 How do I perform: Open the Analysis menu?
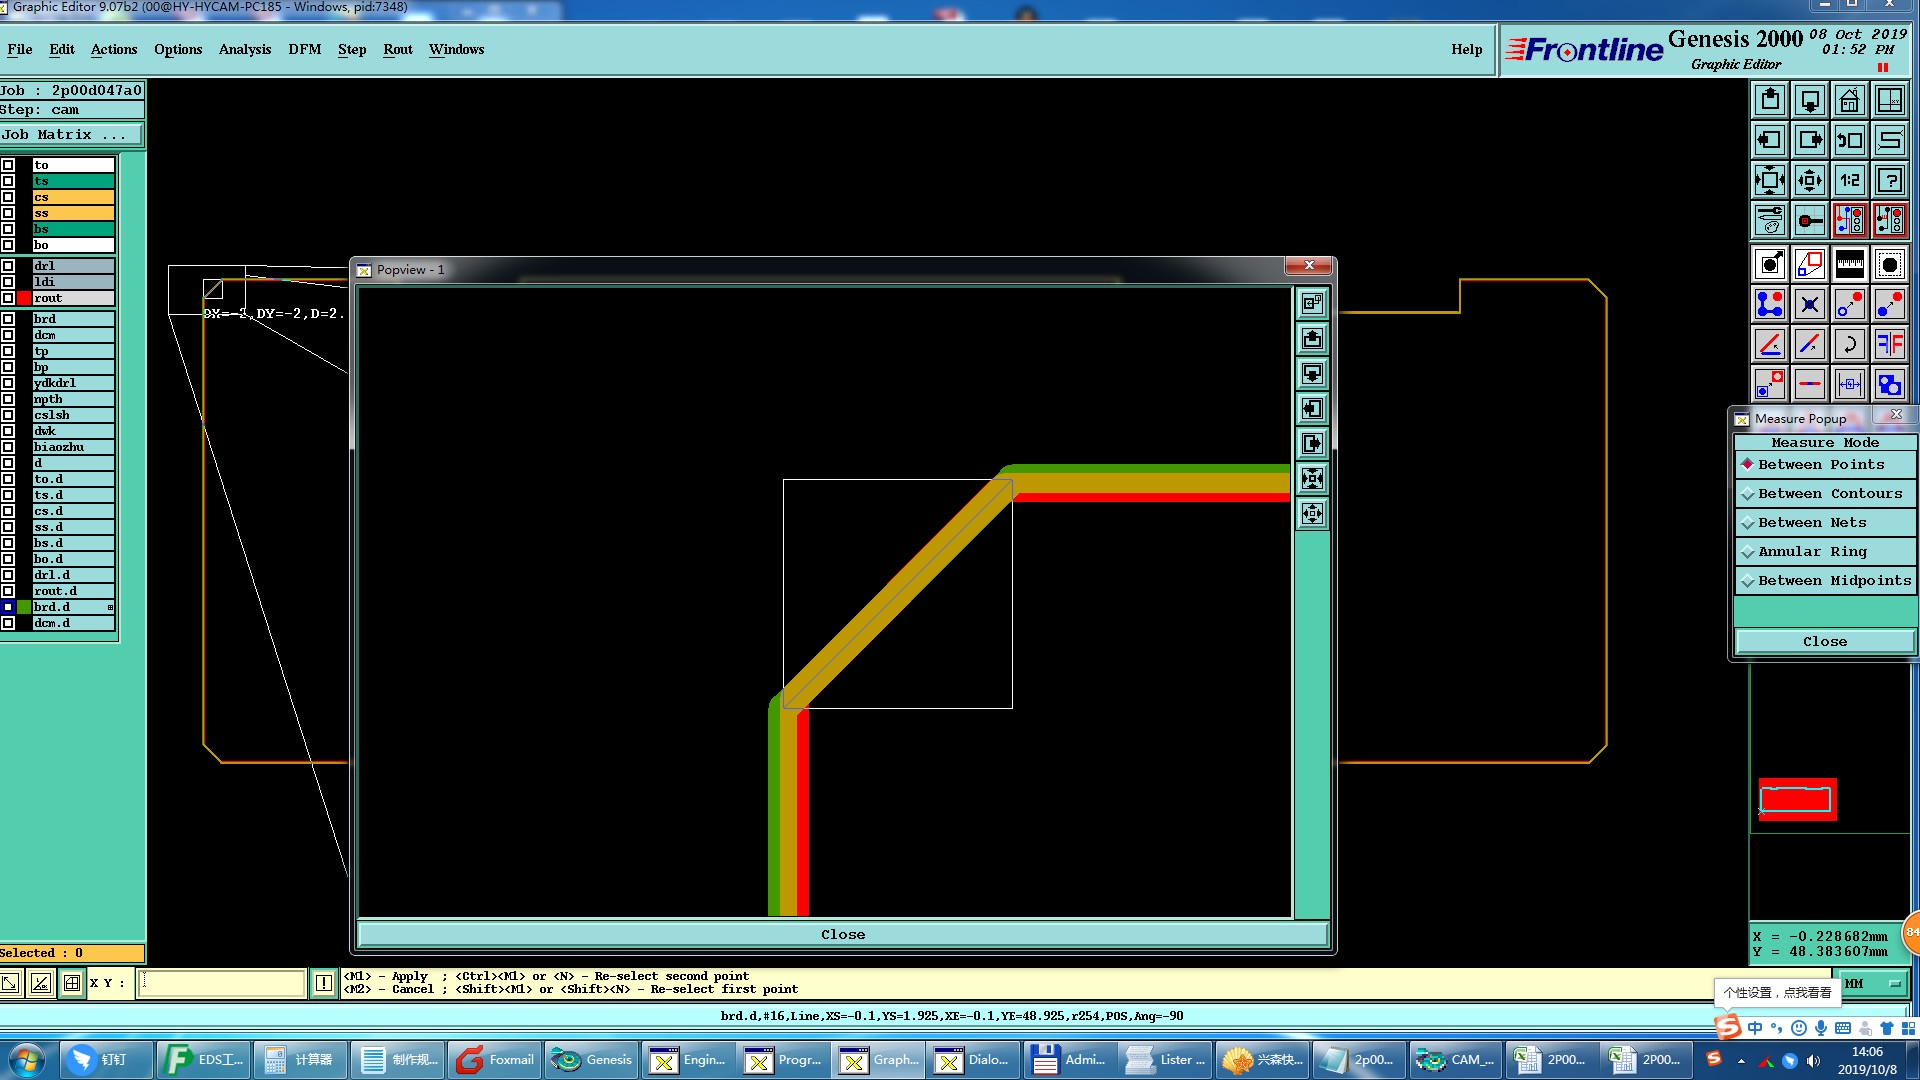(244, 49)
